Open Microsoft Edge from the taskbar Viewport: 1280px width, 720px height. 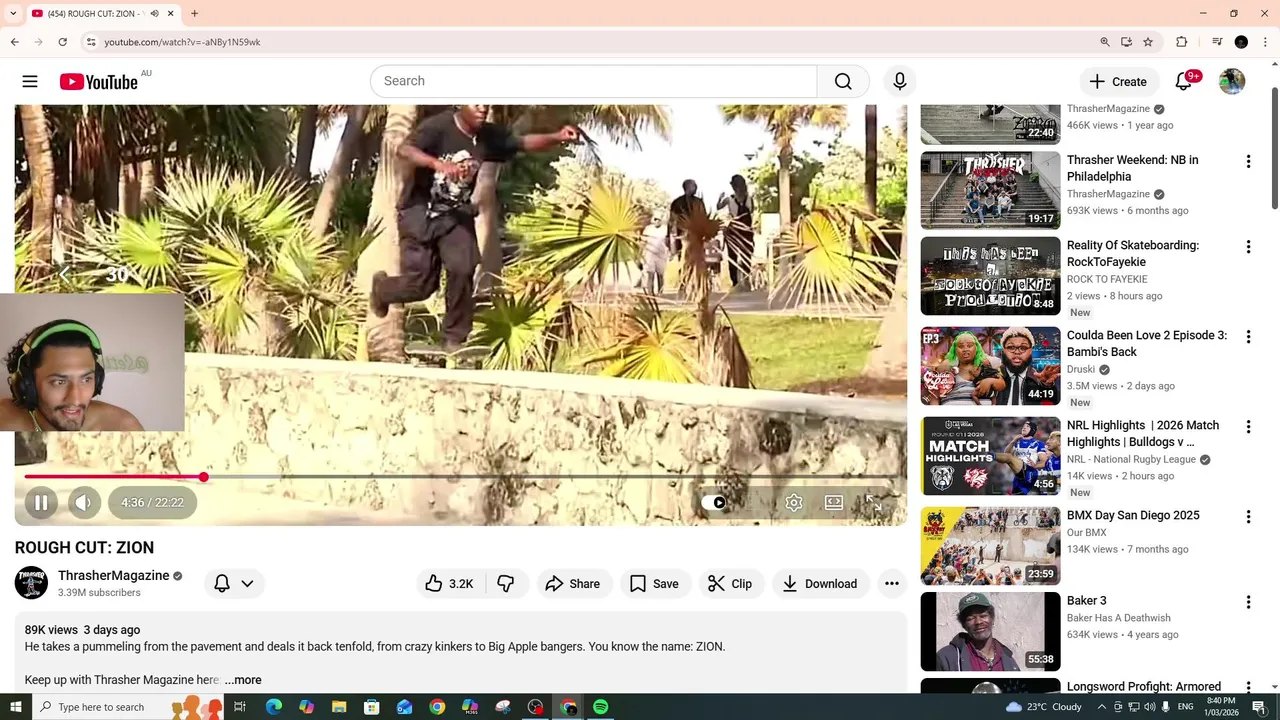pos(273,707)
